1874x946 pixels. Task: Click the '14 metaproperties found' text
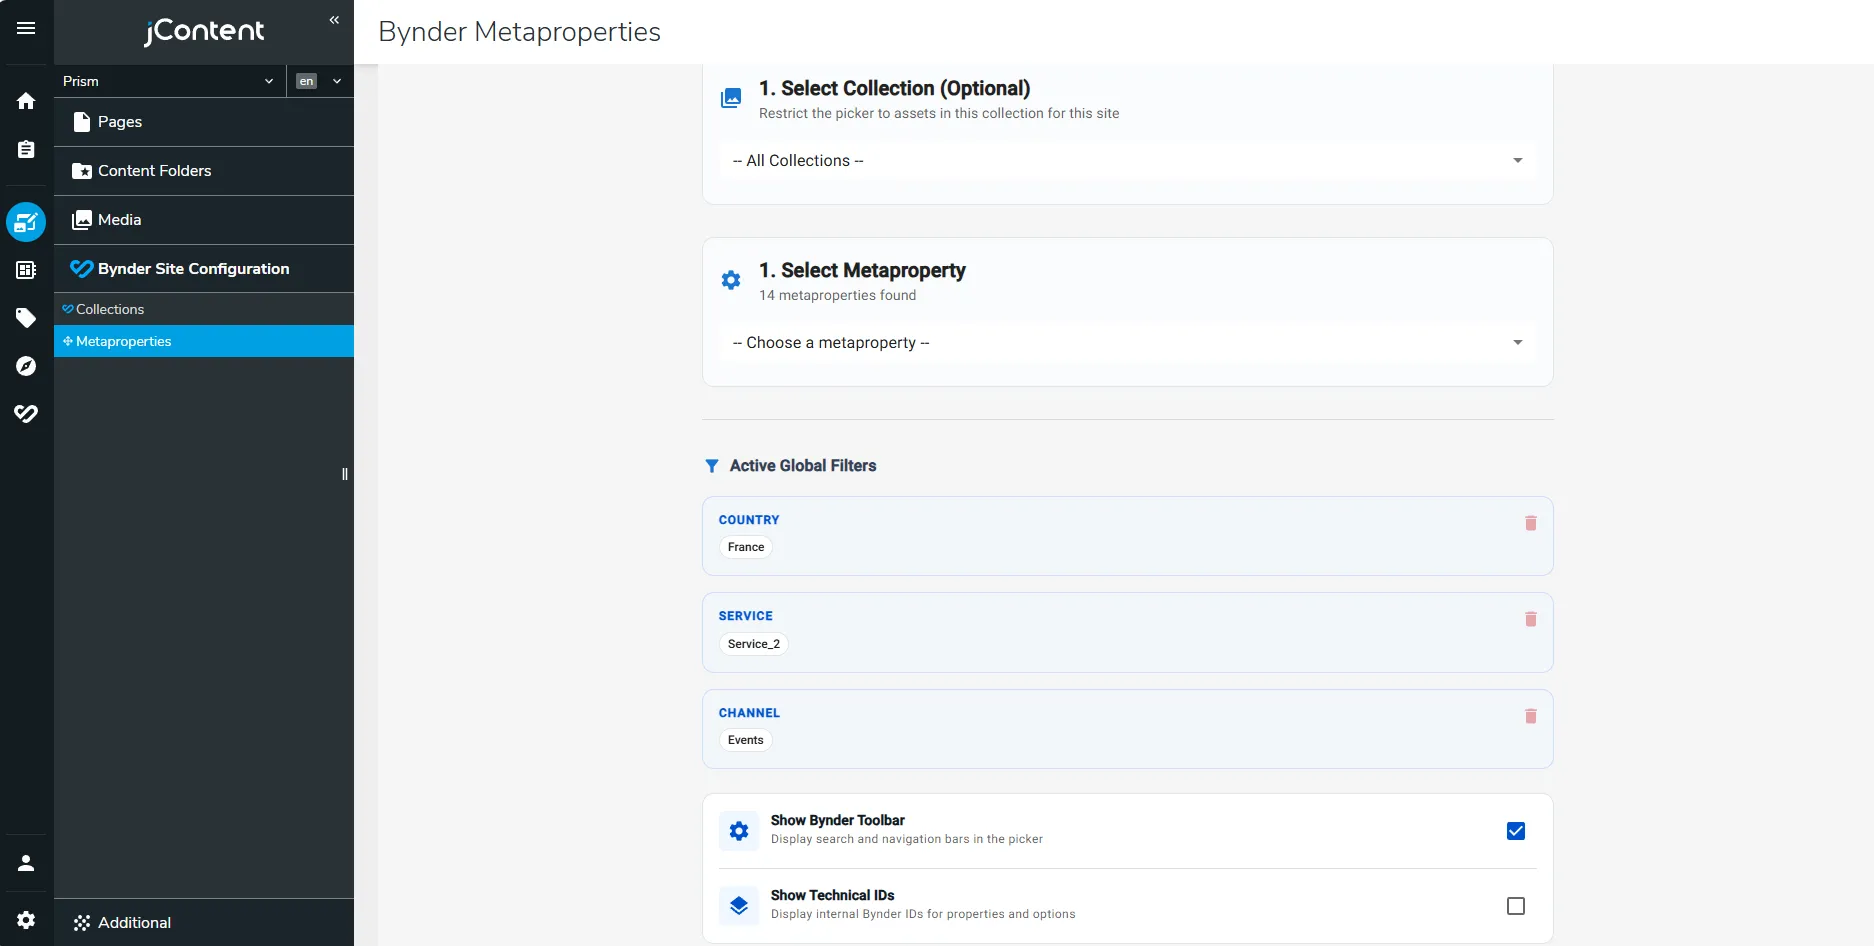click(837, 295)
